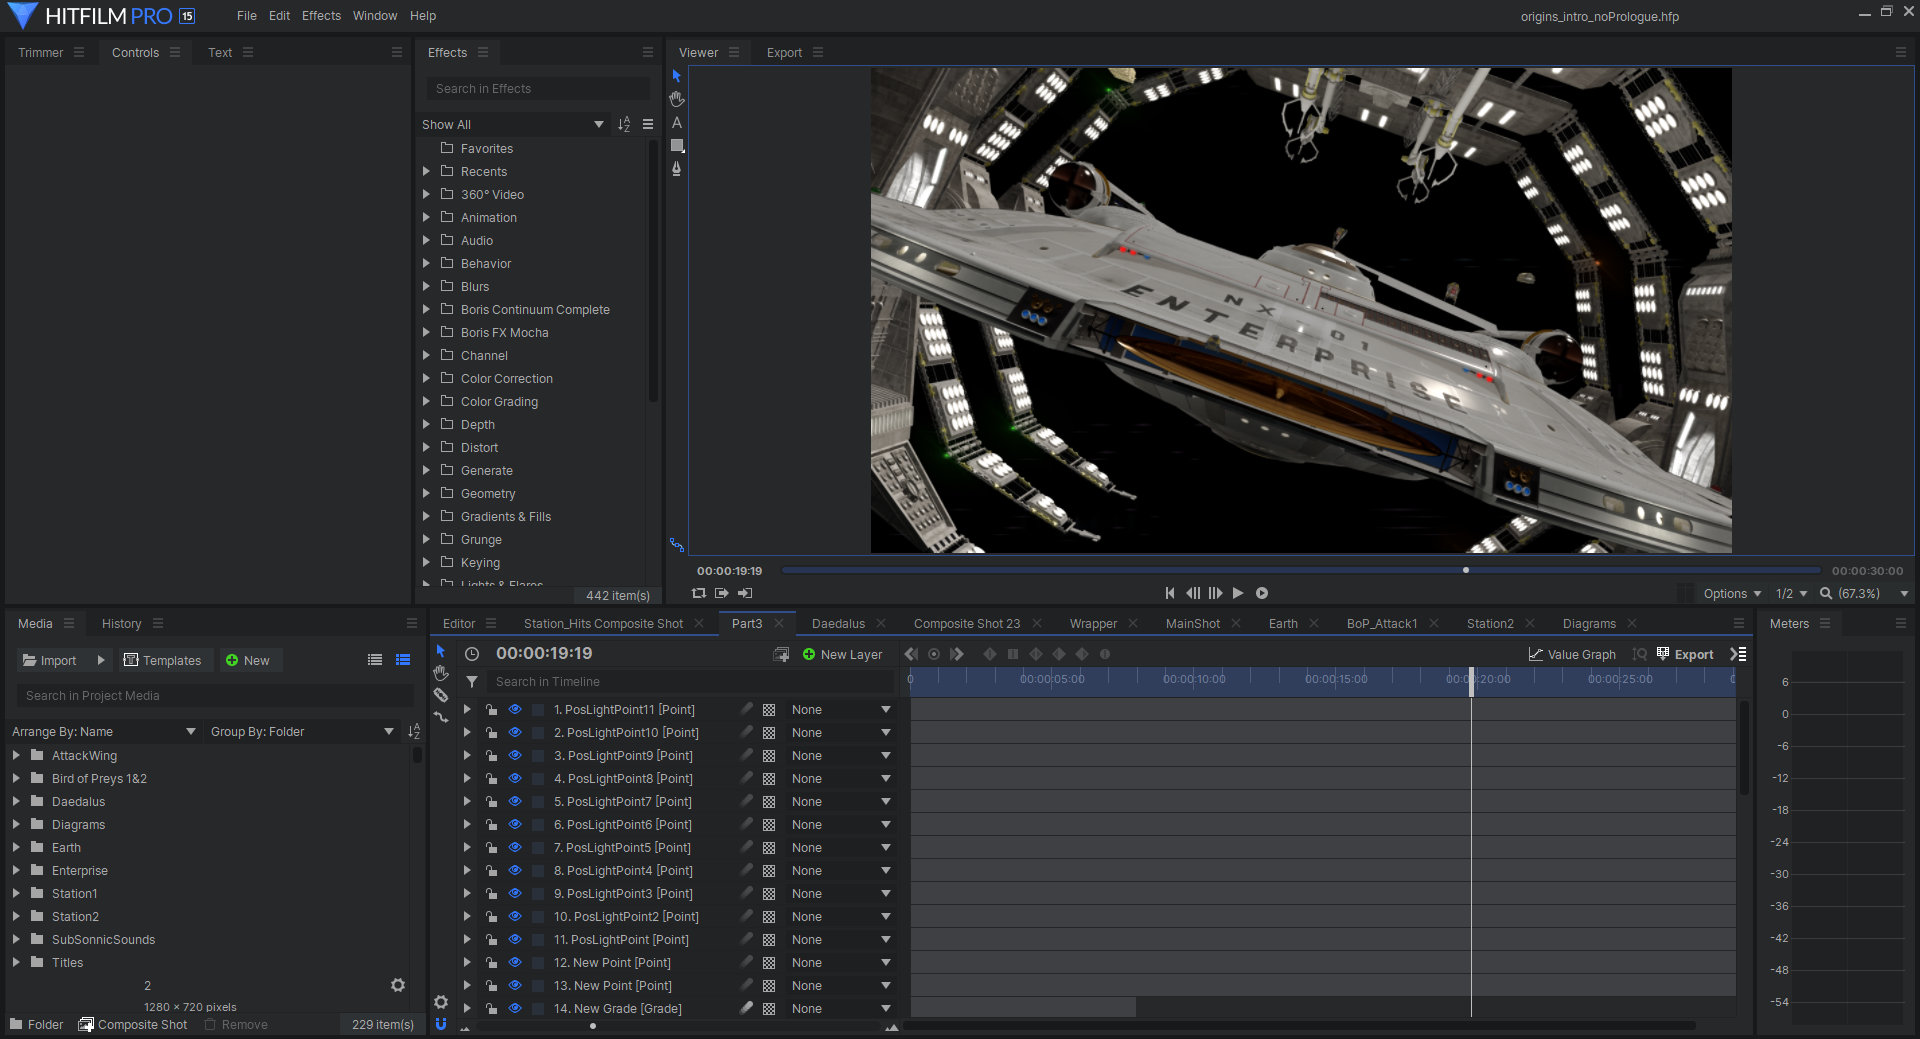Select the Text tool in Viewer toolbar

(x=677, y=122)
